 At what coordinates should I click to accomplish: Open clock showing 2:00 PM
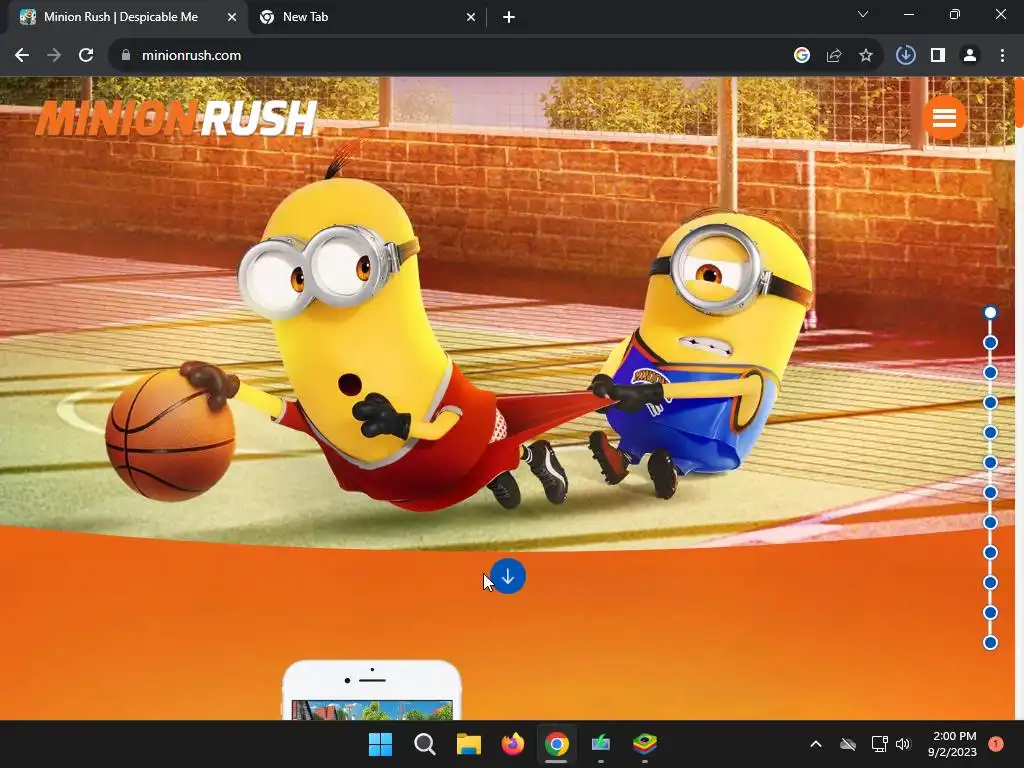pos(952,744)
